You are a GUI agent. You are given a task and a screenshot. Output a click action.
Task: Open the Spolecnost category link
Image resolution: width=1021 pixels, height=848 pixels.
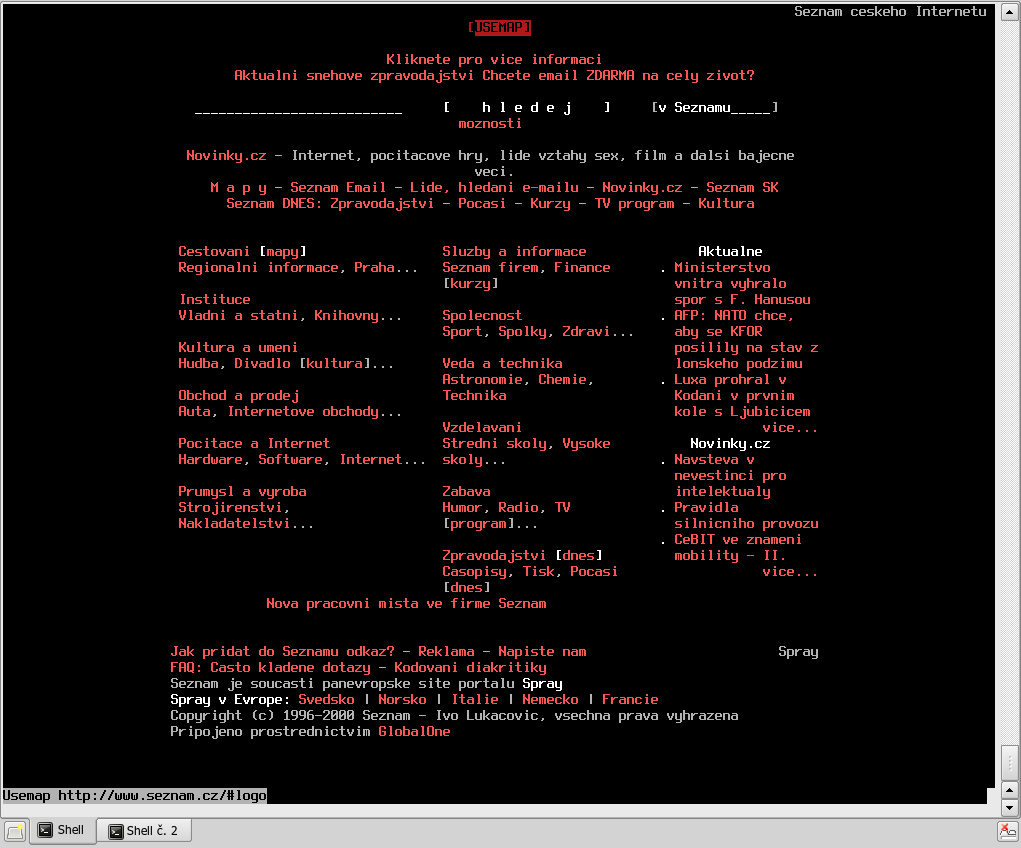[482, 316]
